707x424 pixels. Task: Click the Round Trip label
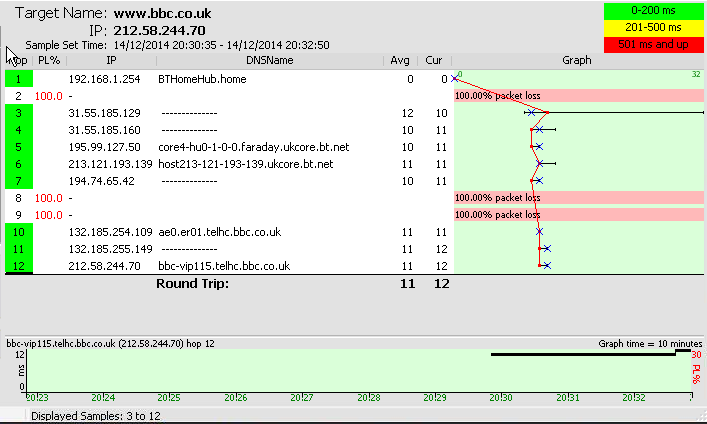[193, 284]
